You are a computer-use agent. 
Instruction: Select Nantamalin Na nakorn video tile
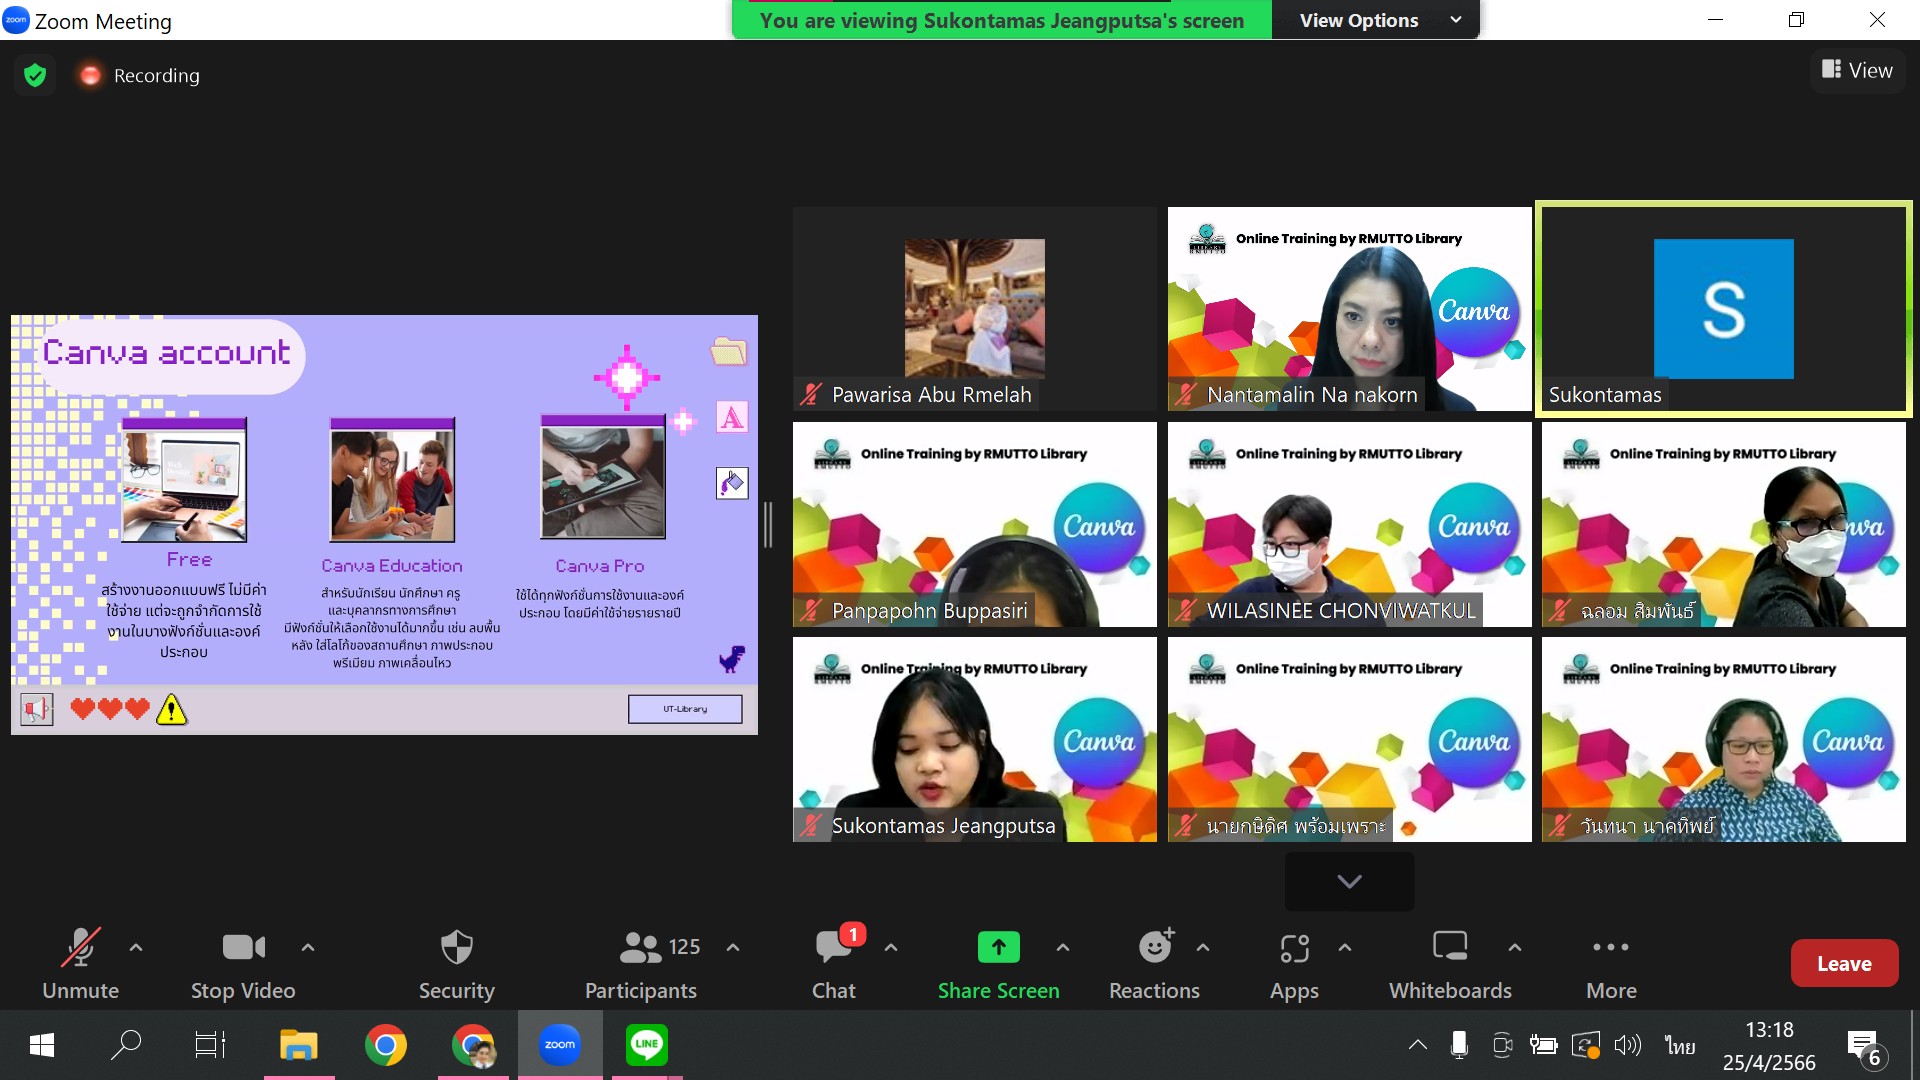1350,309
